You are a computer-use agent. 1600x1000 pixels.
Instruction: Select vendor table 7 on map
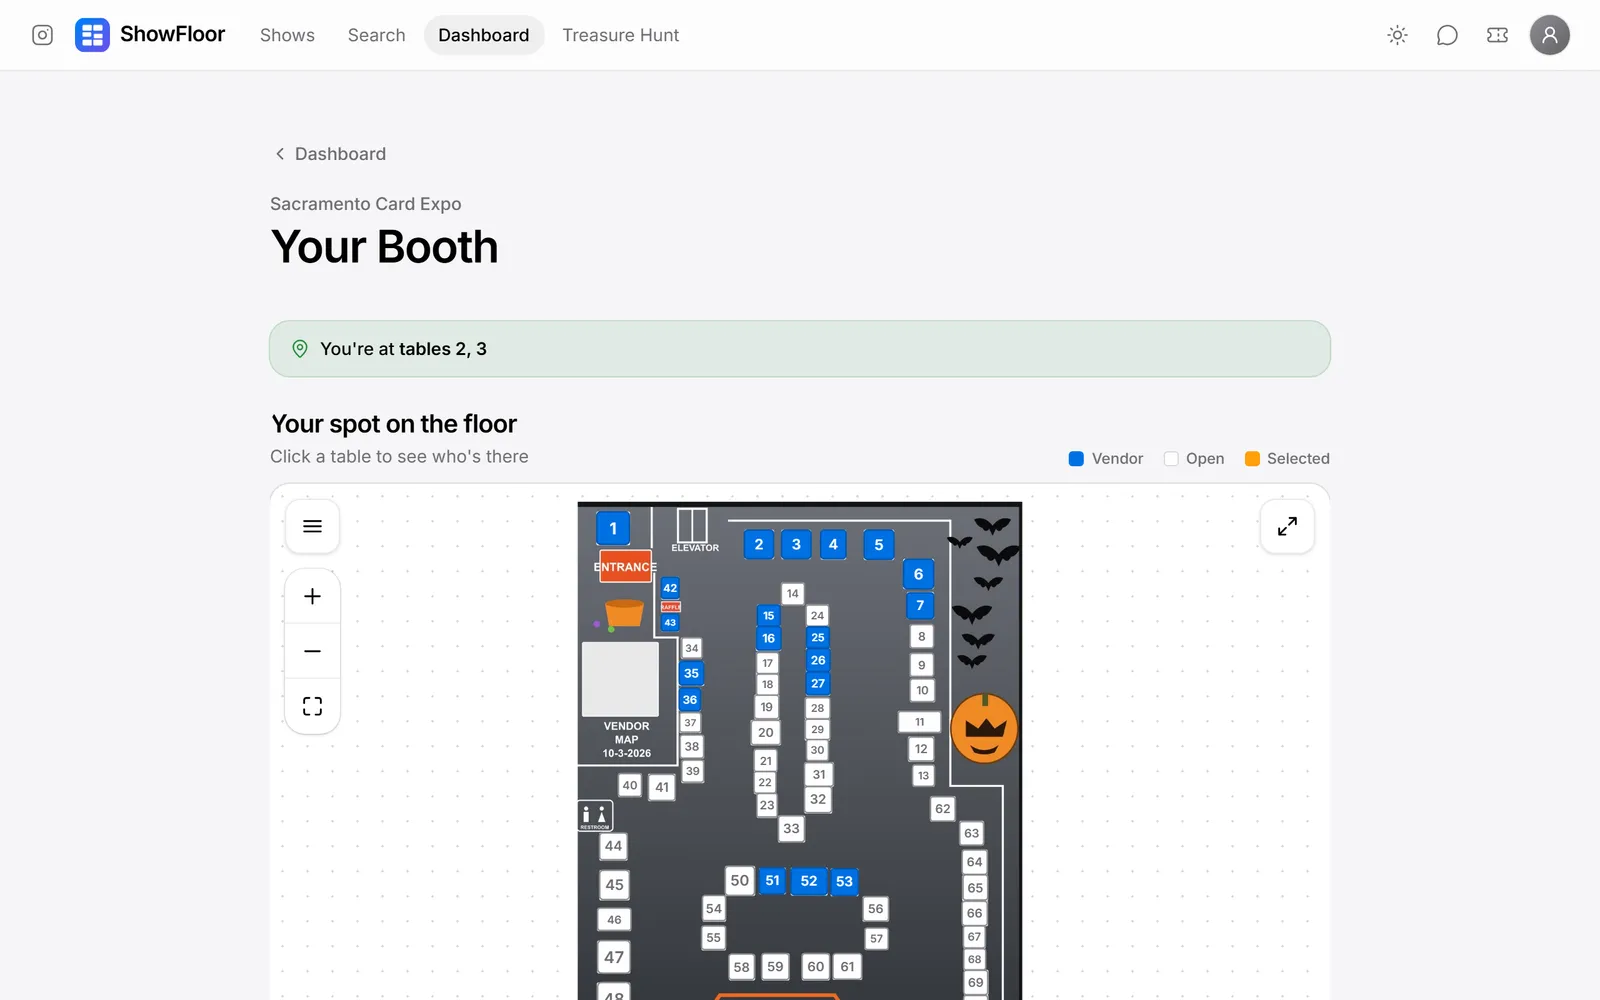920,605
